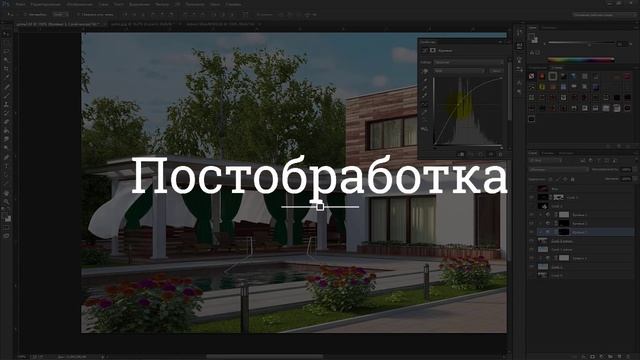The width and height of the screenshot is (640, 360).
Task: Click the Properties panel vertical scrollbar
Action: tap(509, 90)
